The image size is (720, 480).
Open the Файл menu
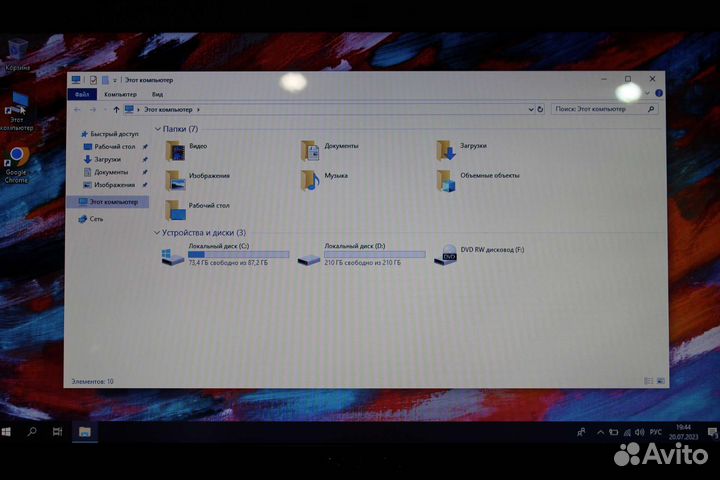82,94
